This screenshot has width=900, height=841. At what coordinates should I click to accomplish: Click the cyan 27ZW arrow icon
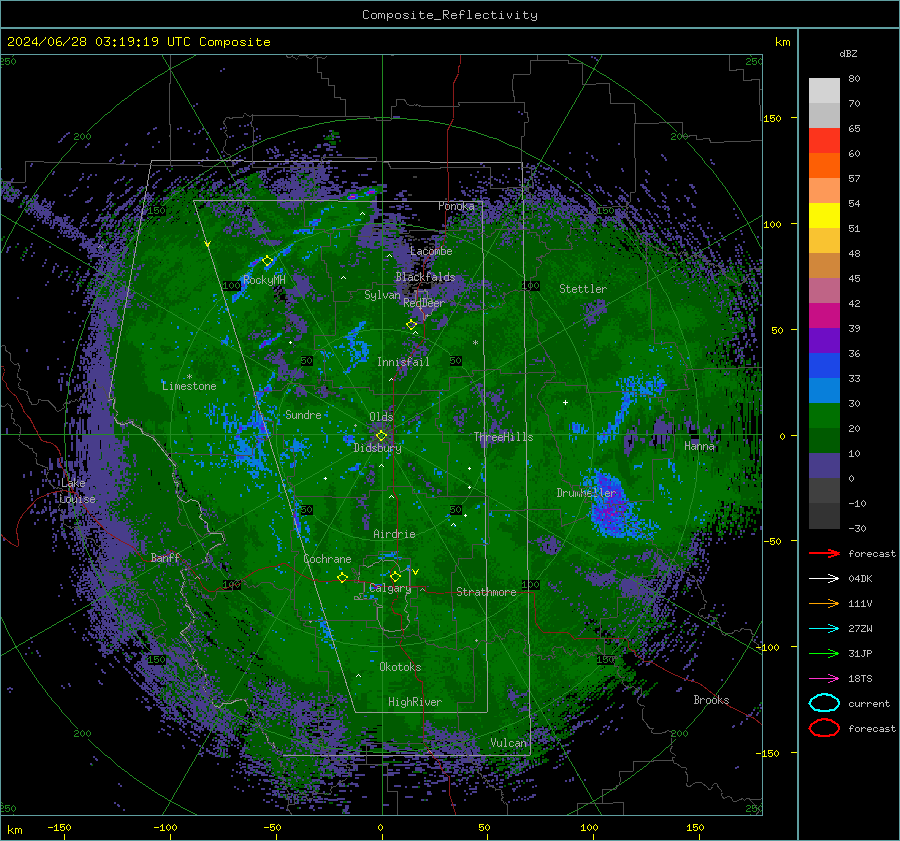coord(824,629)
